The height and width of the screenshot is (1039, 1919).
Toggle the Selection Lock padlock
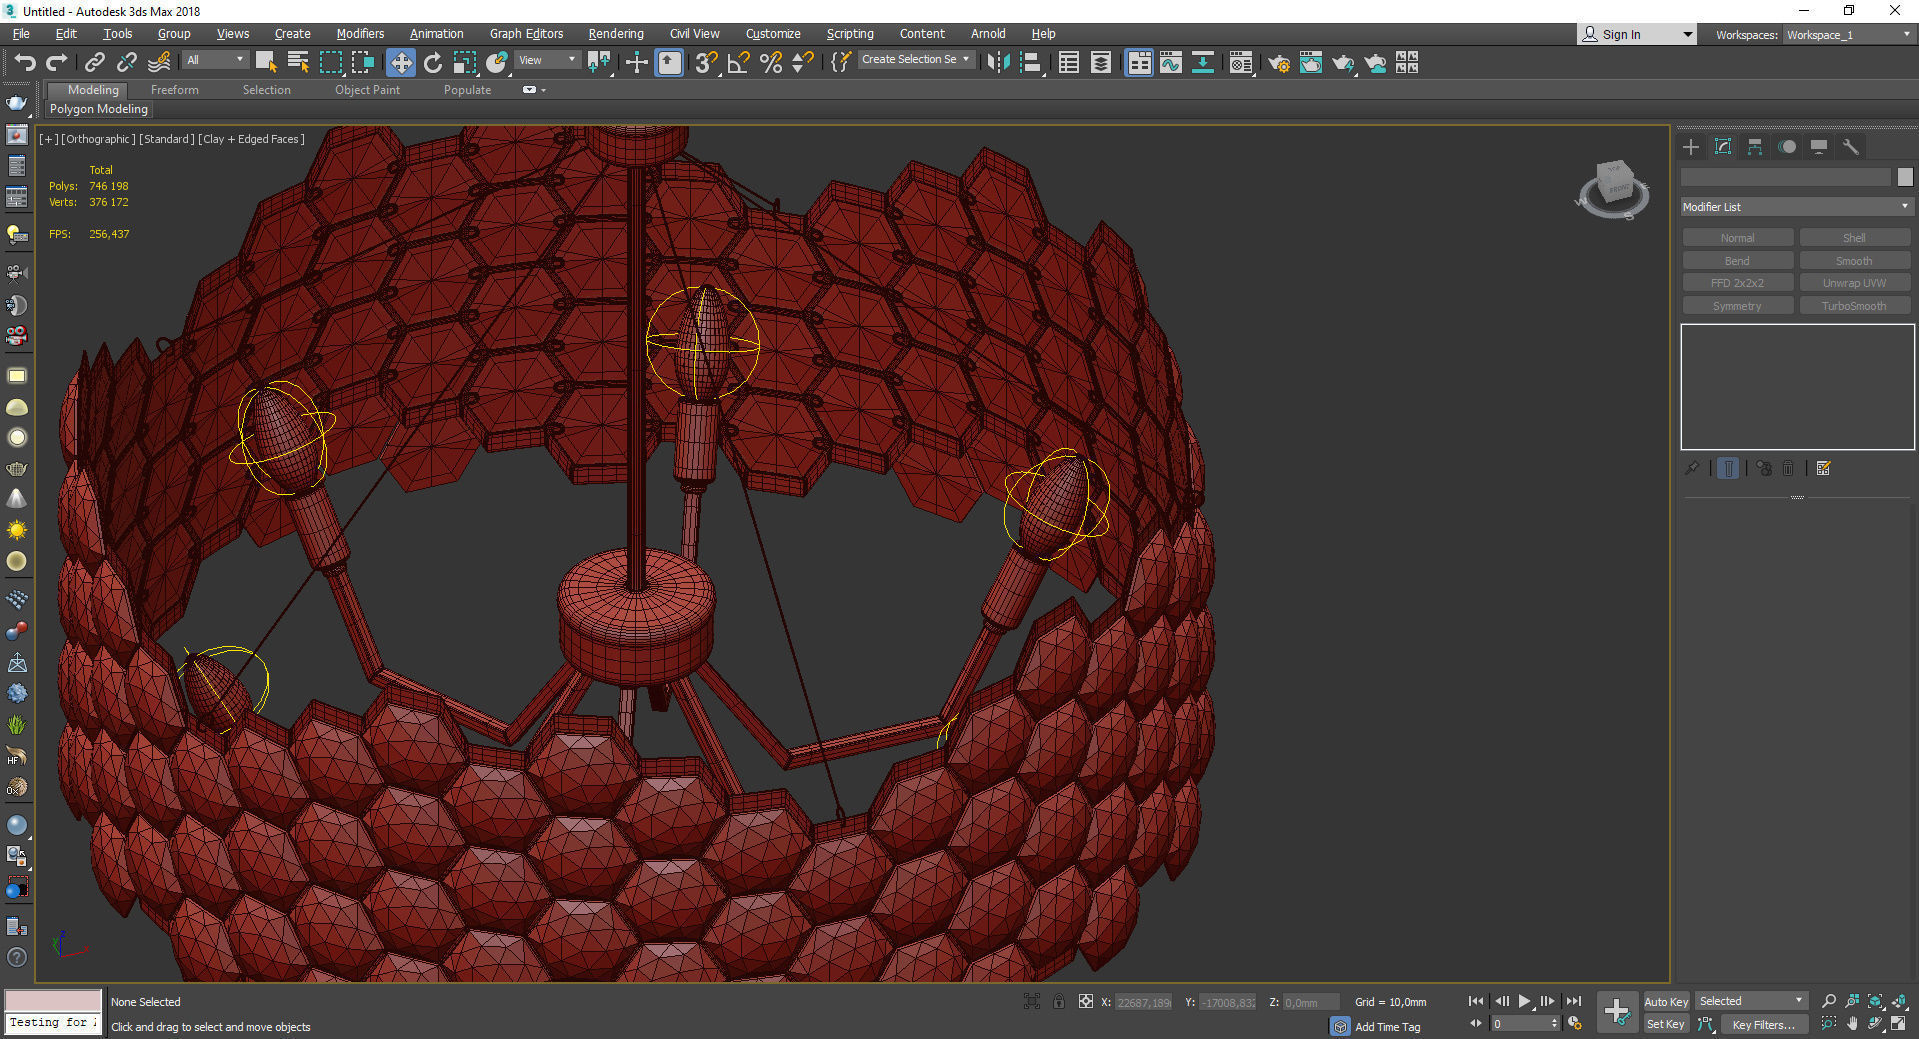(x=1059, y=1001)
